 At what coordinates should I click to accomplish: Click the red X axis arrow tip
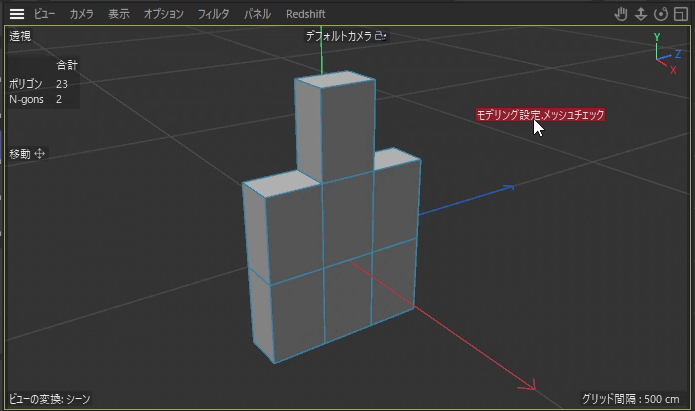529,385
